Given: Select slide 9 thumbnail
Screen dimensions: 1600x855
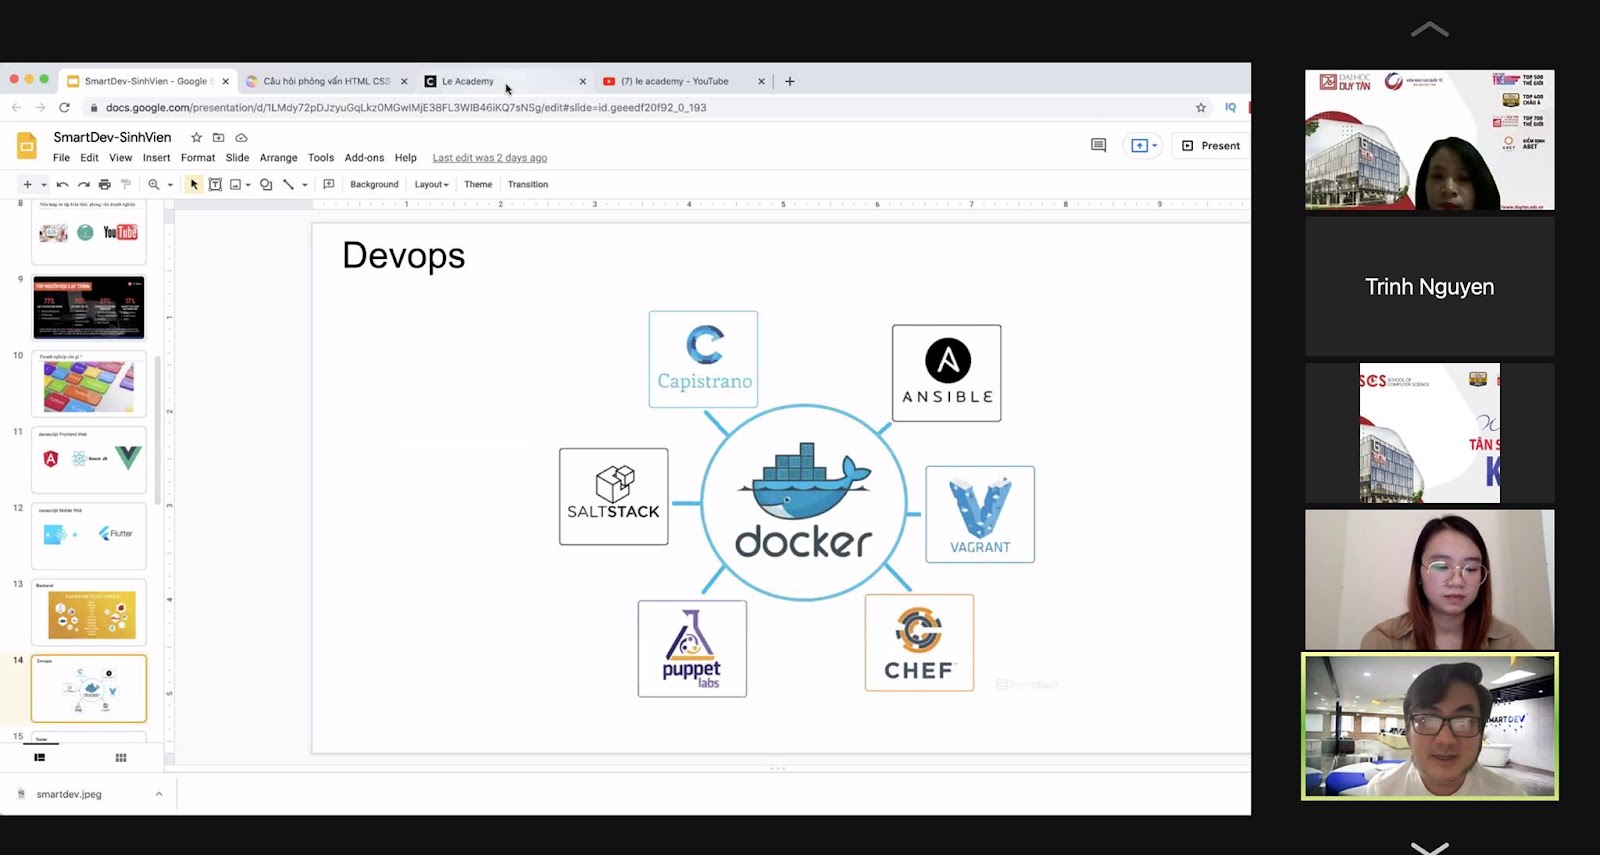Looking at the screenshot, I should click(89, 308).
